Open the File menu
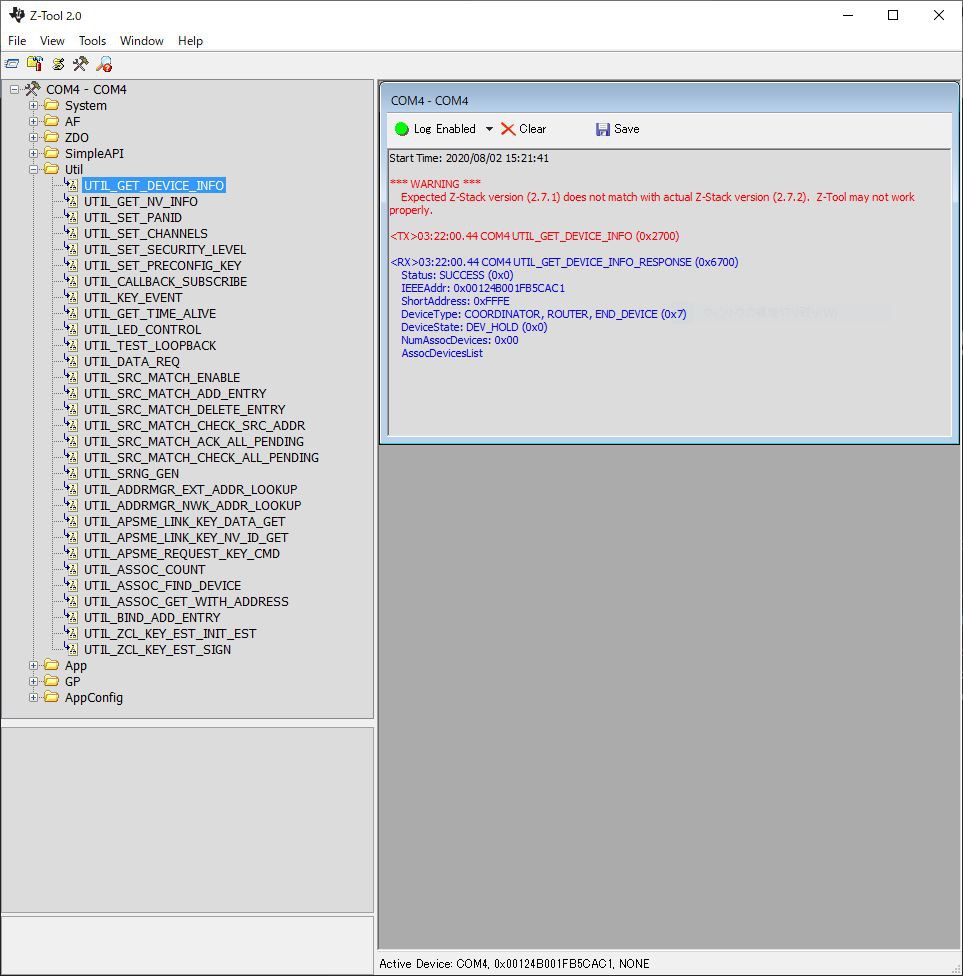The width and height of the screenshot is (963, 976). pyautogui.click(x=17, y=40)
